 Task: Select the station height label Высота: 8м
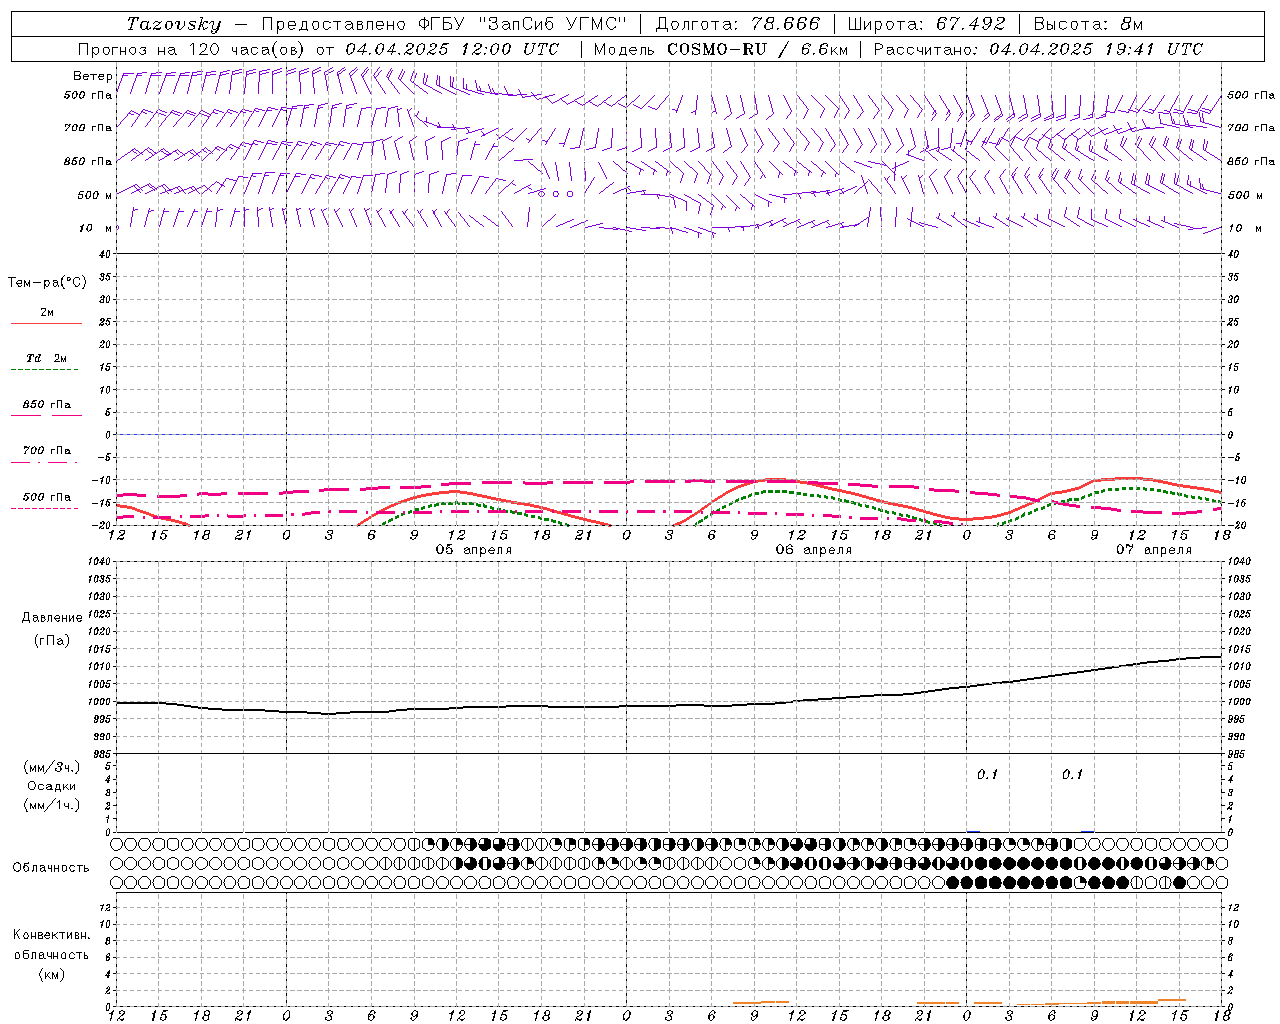1088,24
